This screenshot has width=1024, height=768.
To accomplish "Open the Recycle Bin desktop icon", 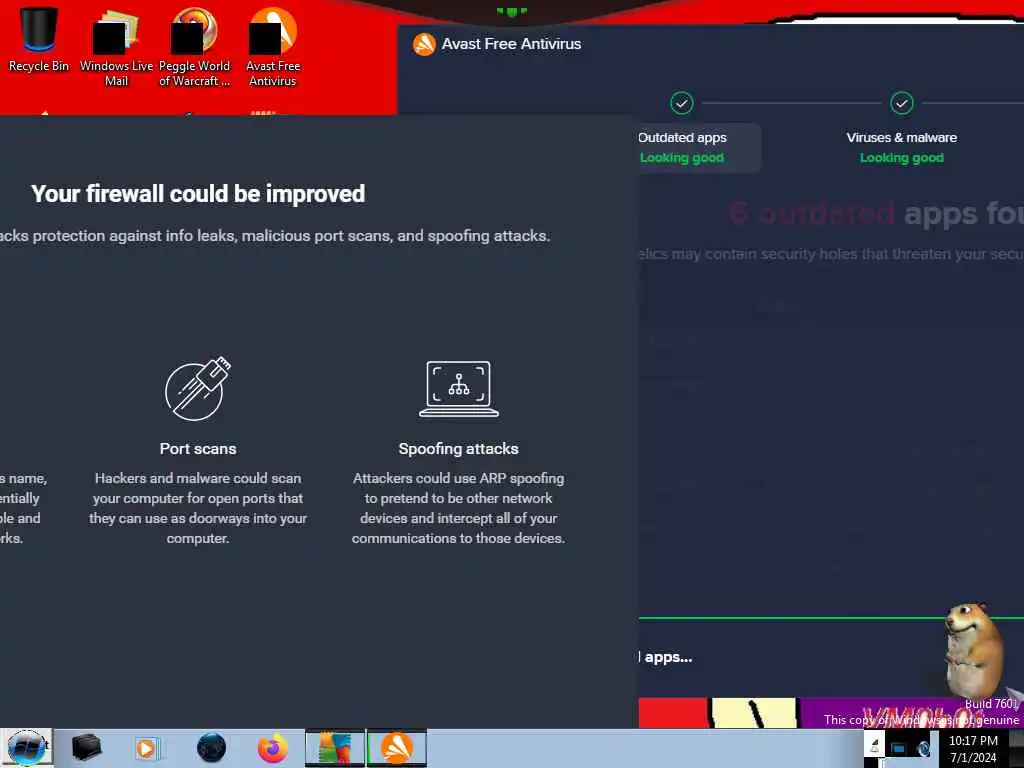I will click(x=39, y=39).
